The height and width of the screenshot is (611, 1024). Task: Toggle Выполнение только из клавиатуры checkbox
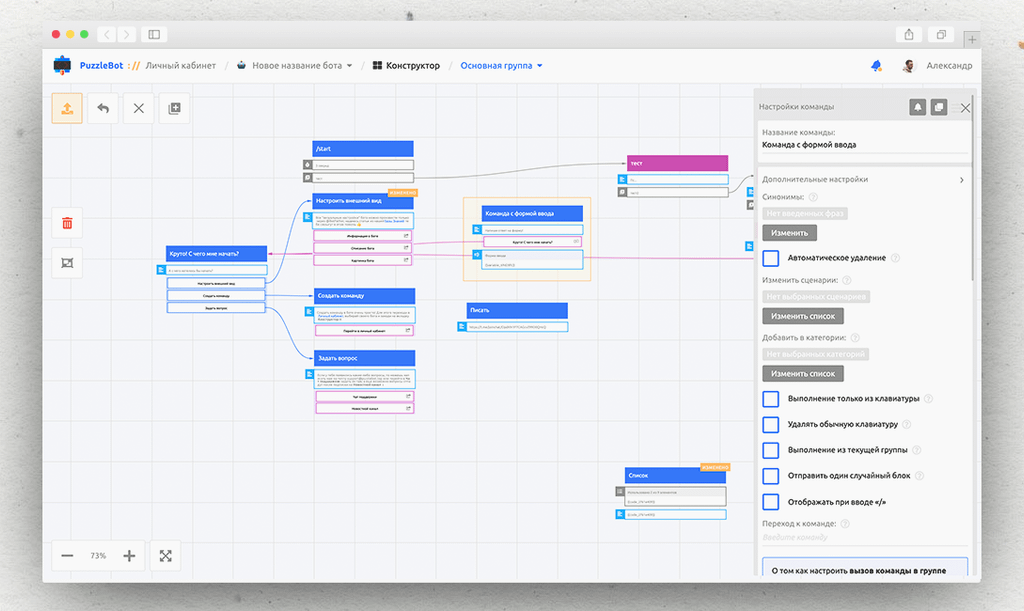(771, 399)
